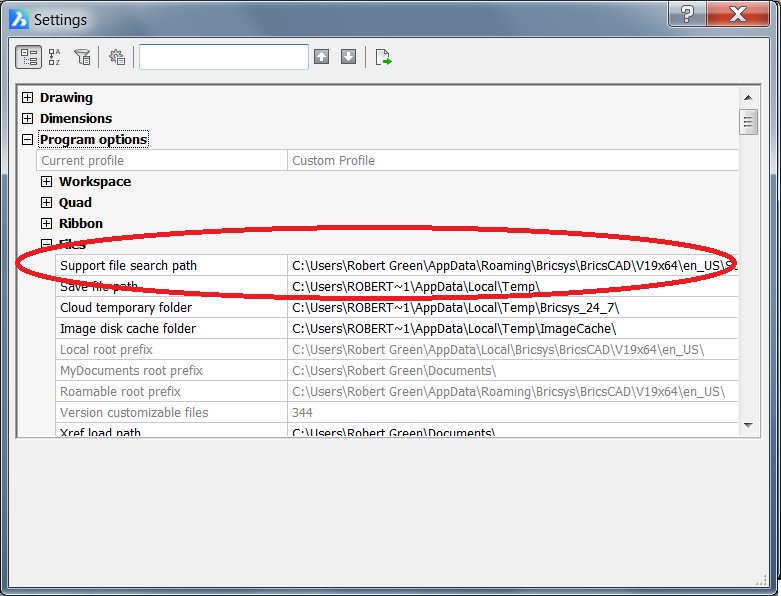Click the vertical scrollbar thumb
Screen dimensions: 781x596
748,122
